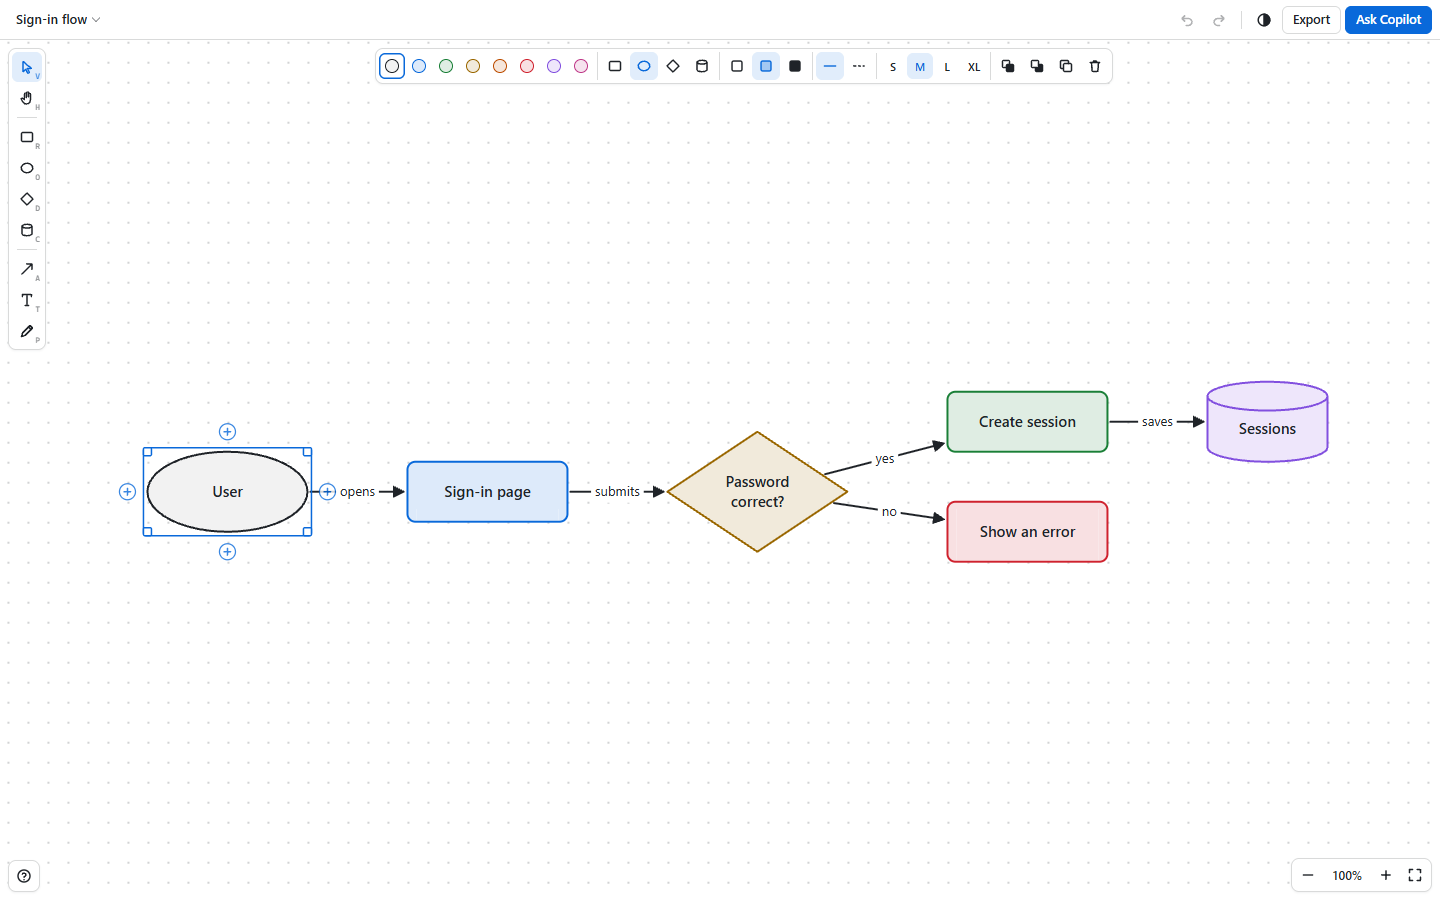Pick the blue color swatch
The height and width of the screenshot is (900, 1440).
(x=419, y=66)
